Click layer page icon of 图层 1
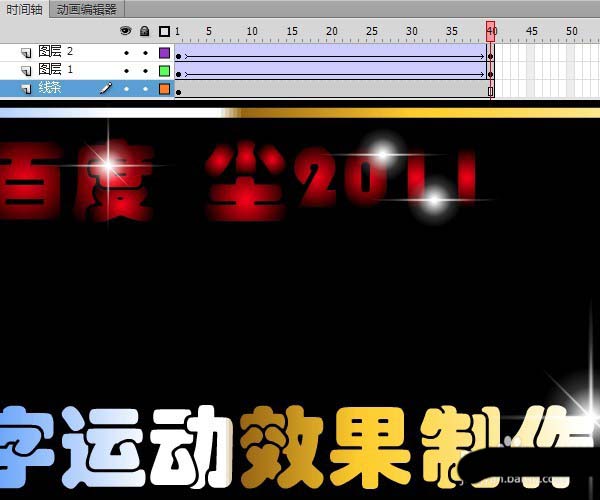600x500 pixels. pyautogui.click(x=26, y=71)
